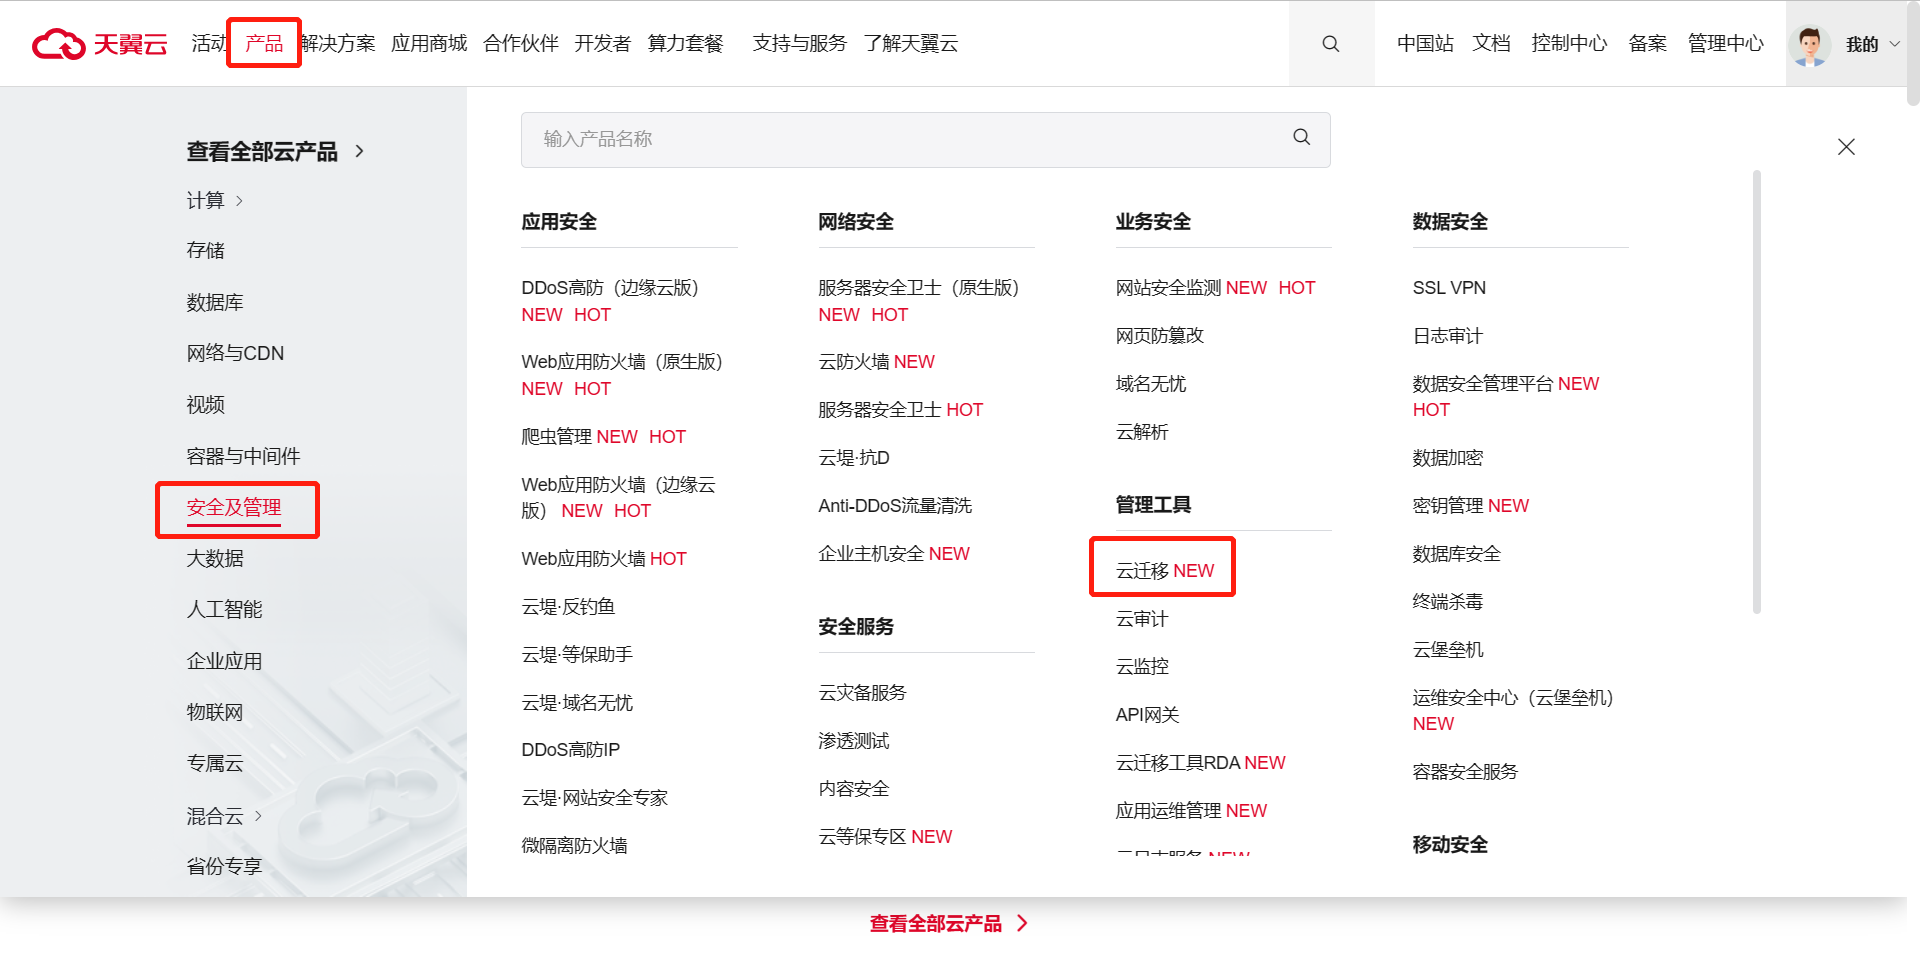Screen dimensions: 1922x968
Task: Expand the 计算 category arrow
Action: click(x=239, y=201)
